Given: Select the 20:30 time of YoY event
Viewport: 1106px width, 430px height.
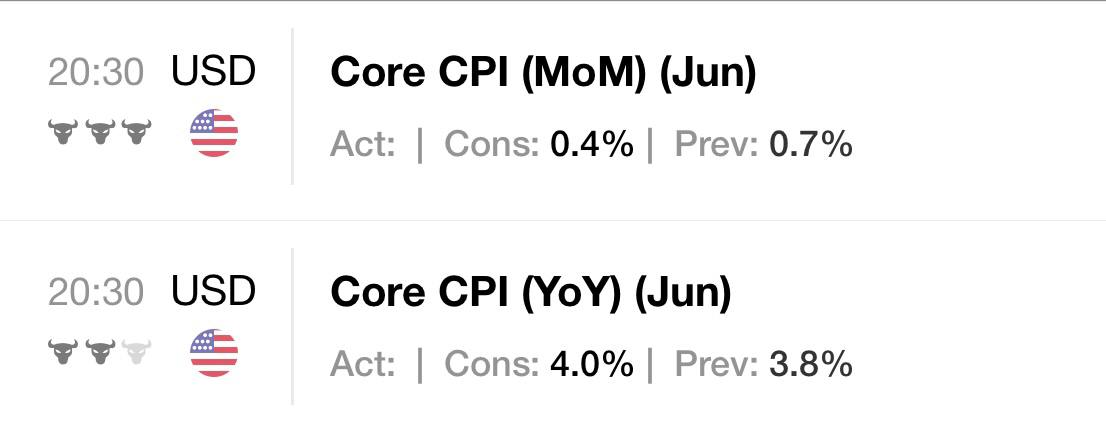Looking at the screenshot, I should [96, 293].
